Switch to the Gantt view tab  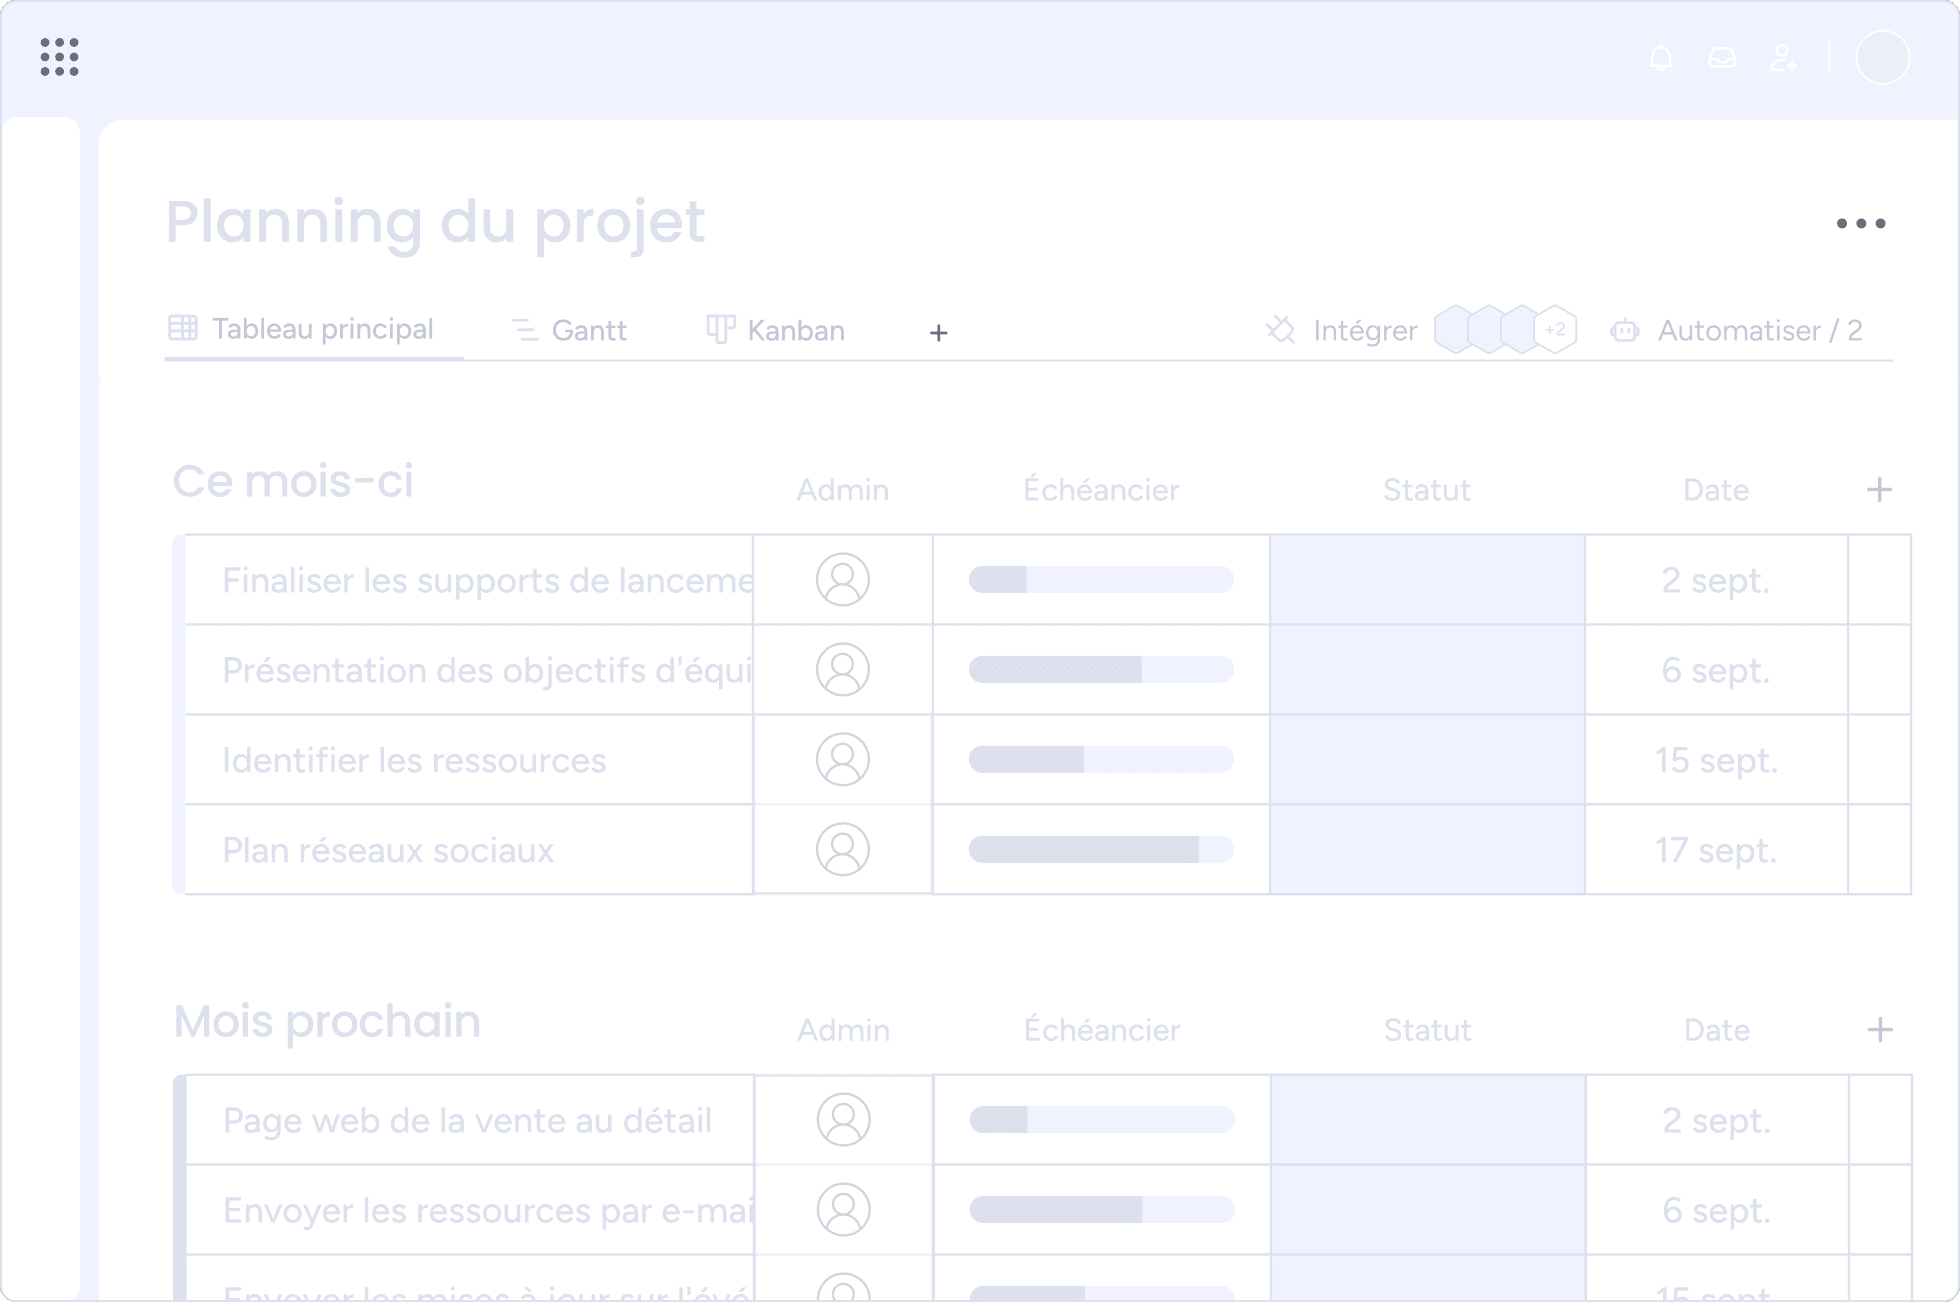[569, 331]
